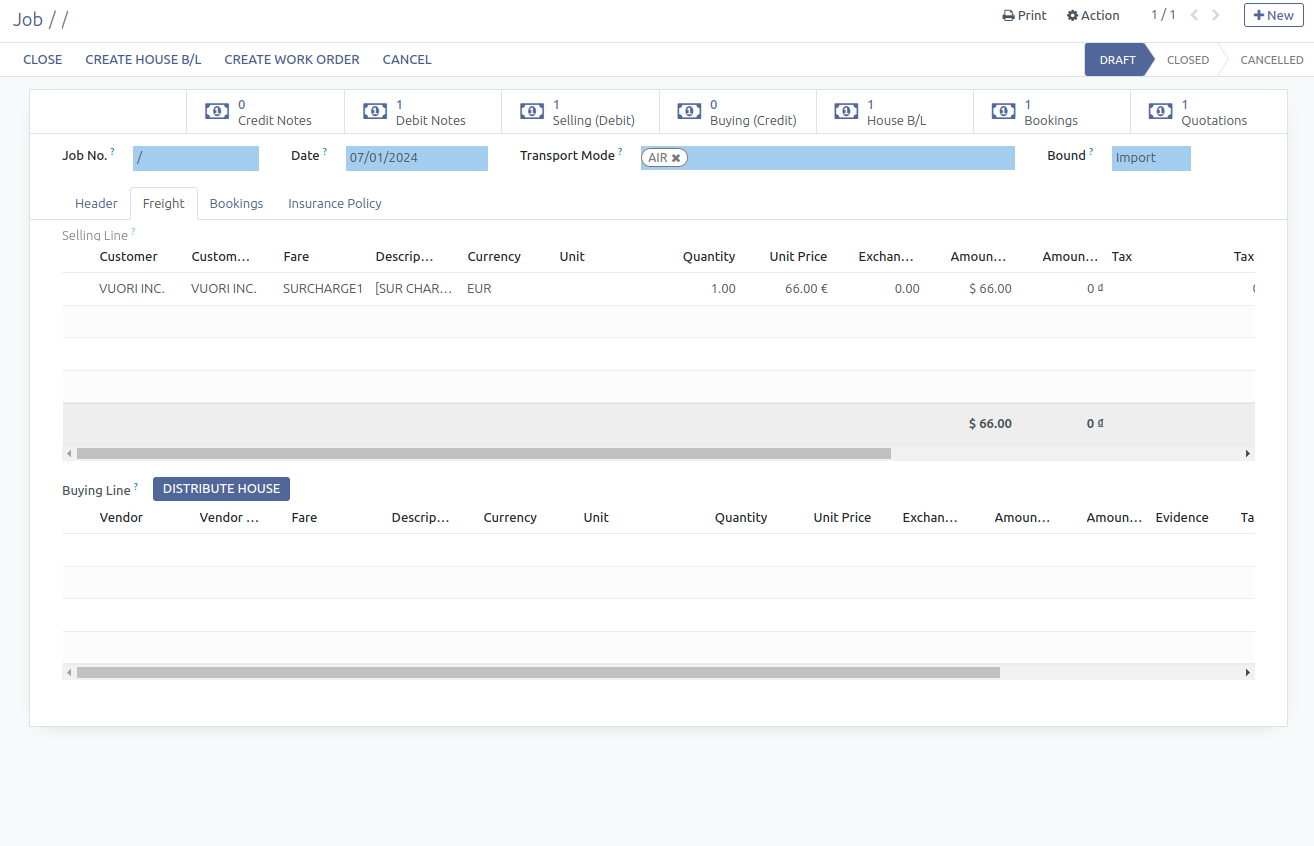Open the Bound selection field

pyautogui.click(x=1150, y=158)
